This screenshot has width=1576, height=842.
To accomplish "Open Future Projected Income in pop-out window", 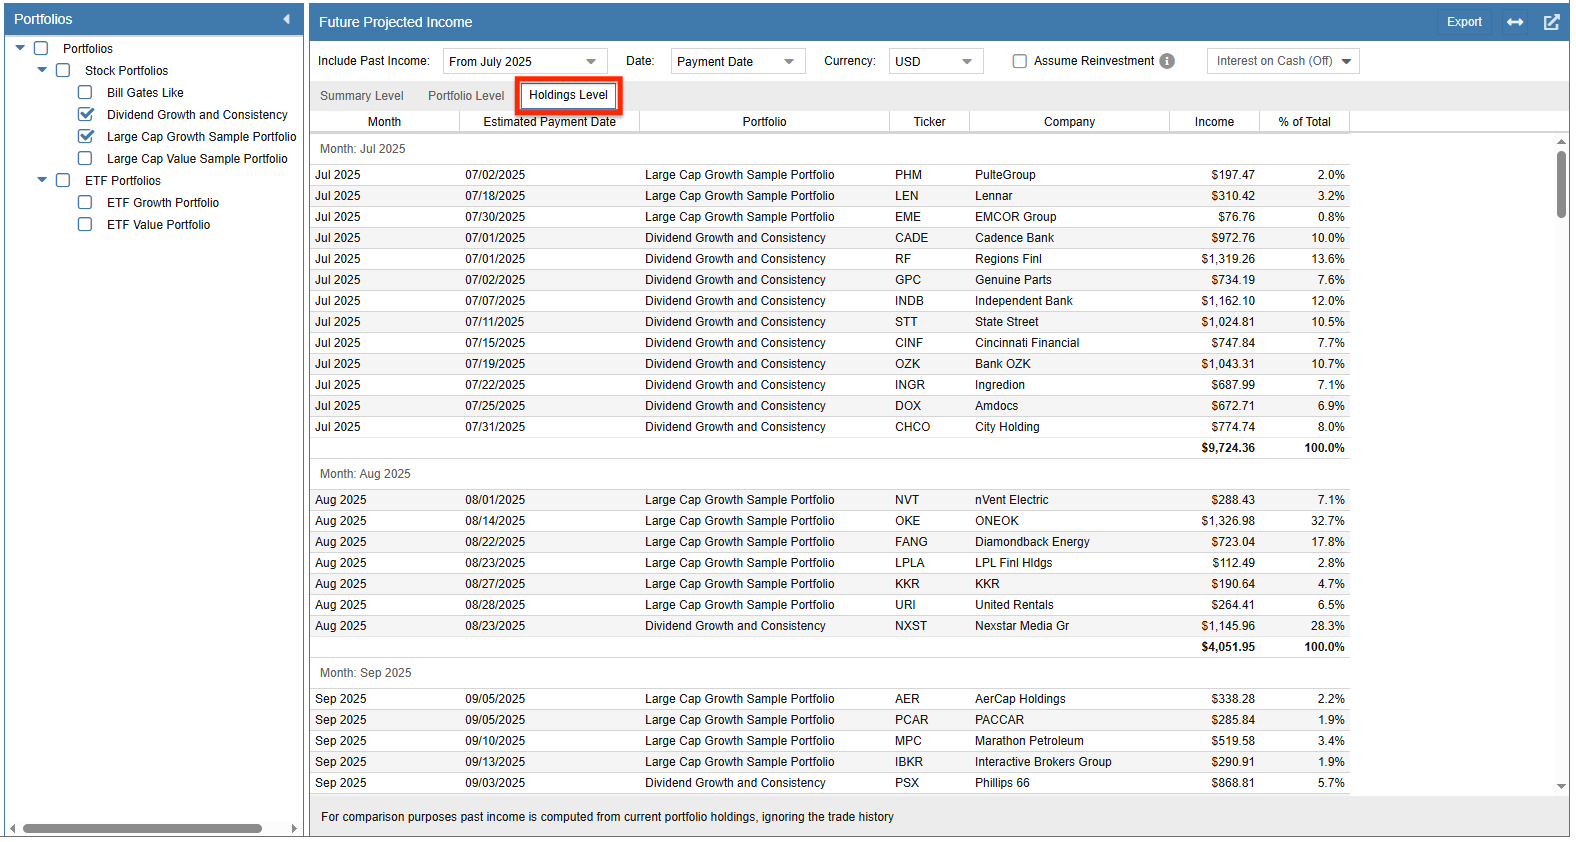I will [x=1551, y=22].
